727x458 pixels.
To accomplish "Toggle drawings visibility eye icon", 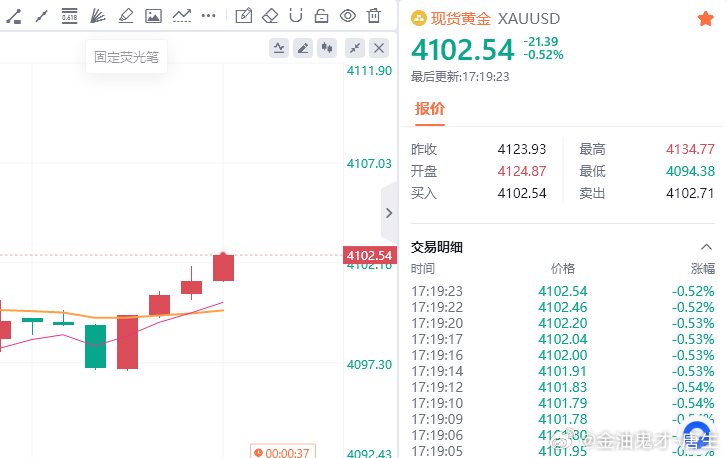I will [348, 16].
